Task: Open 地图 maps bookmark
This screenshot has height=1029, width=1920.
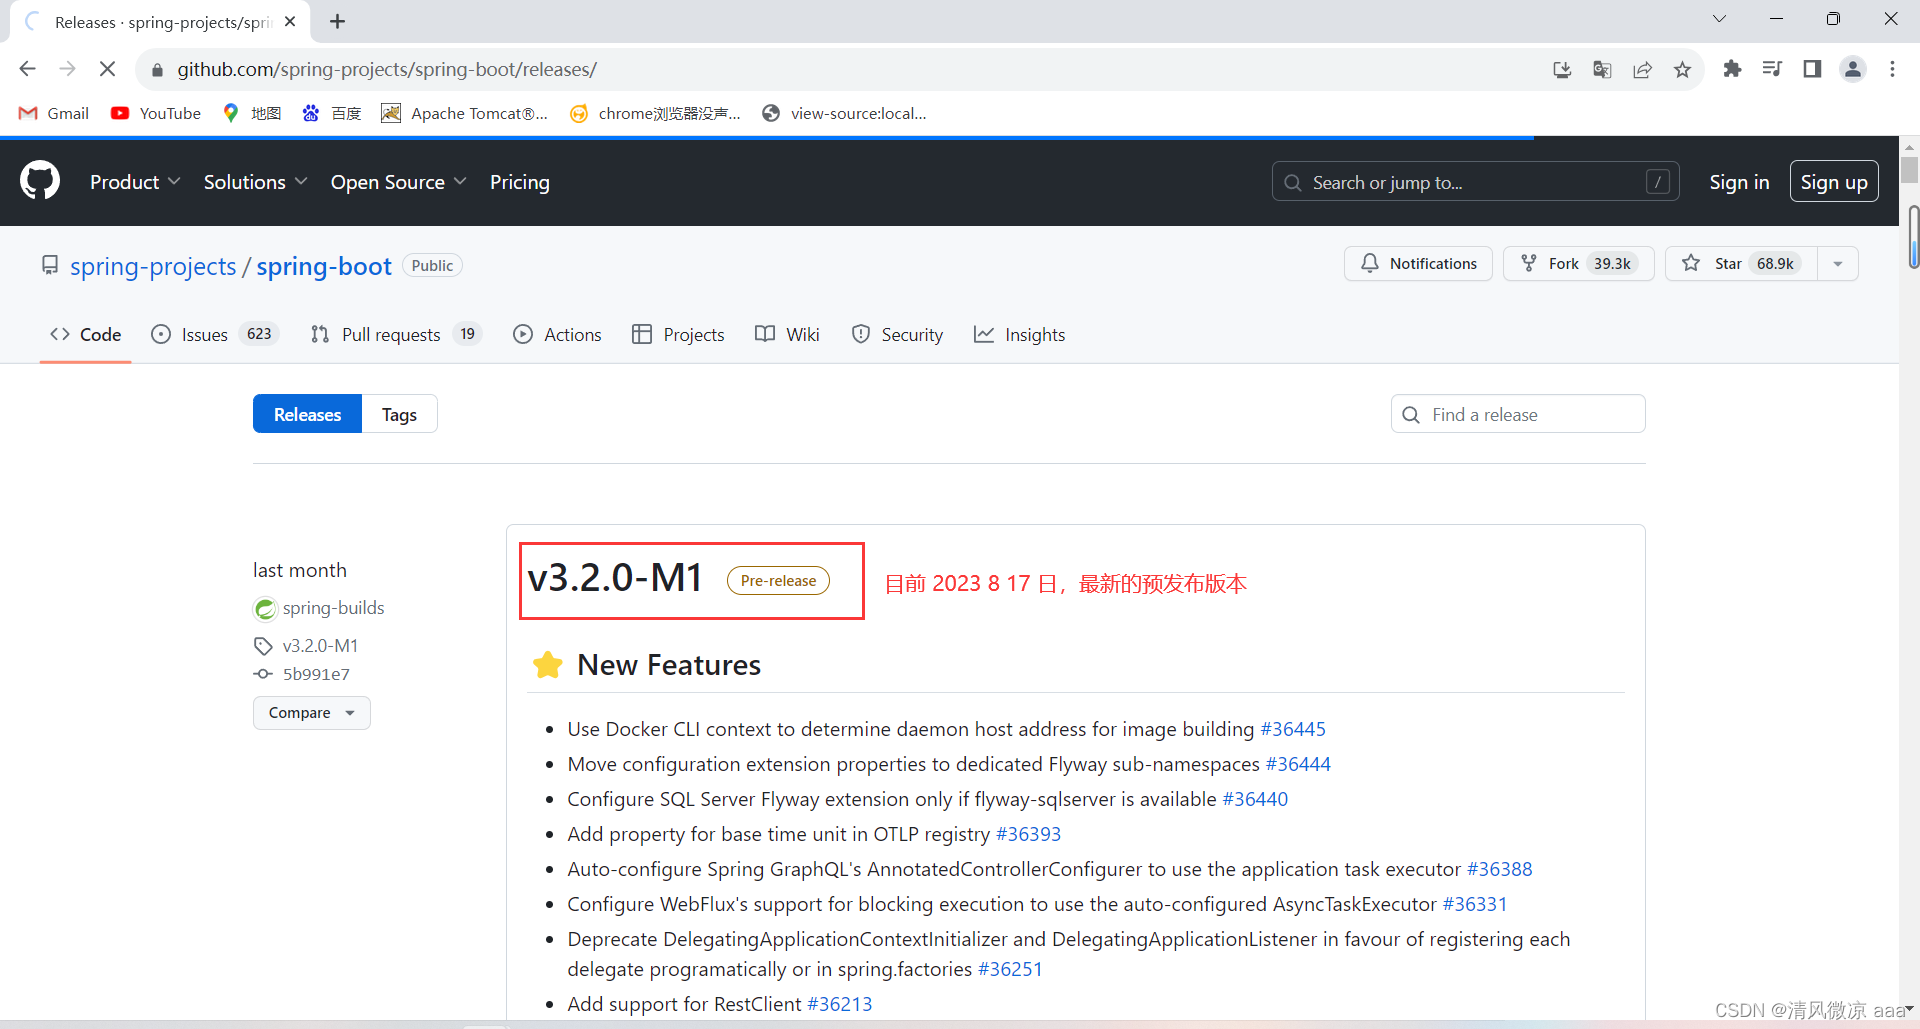Action: [x=252, y=113]
